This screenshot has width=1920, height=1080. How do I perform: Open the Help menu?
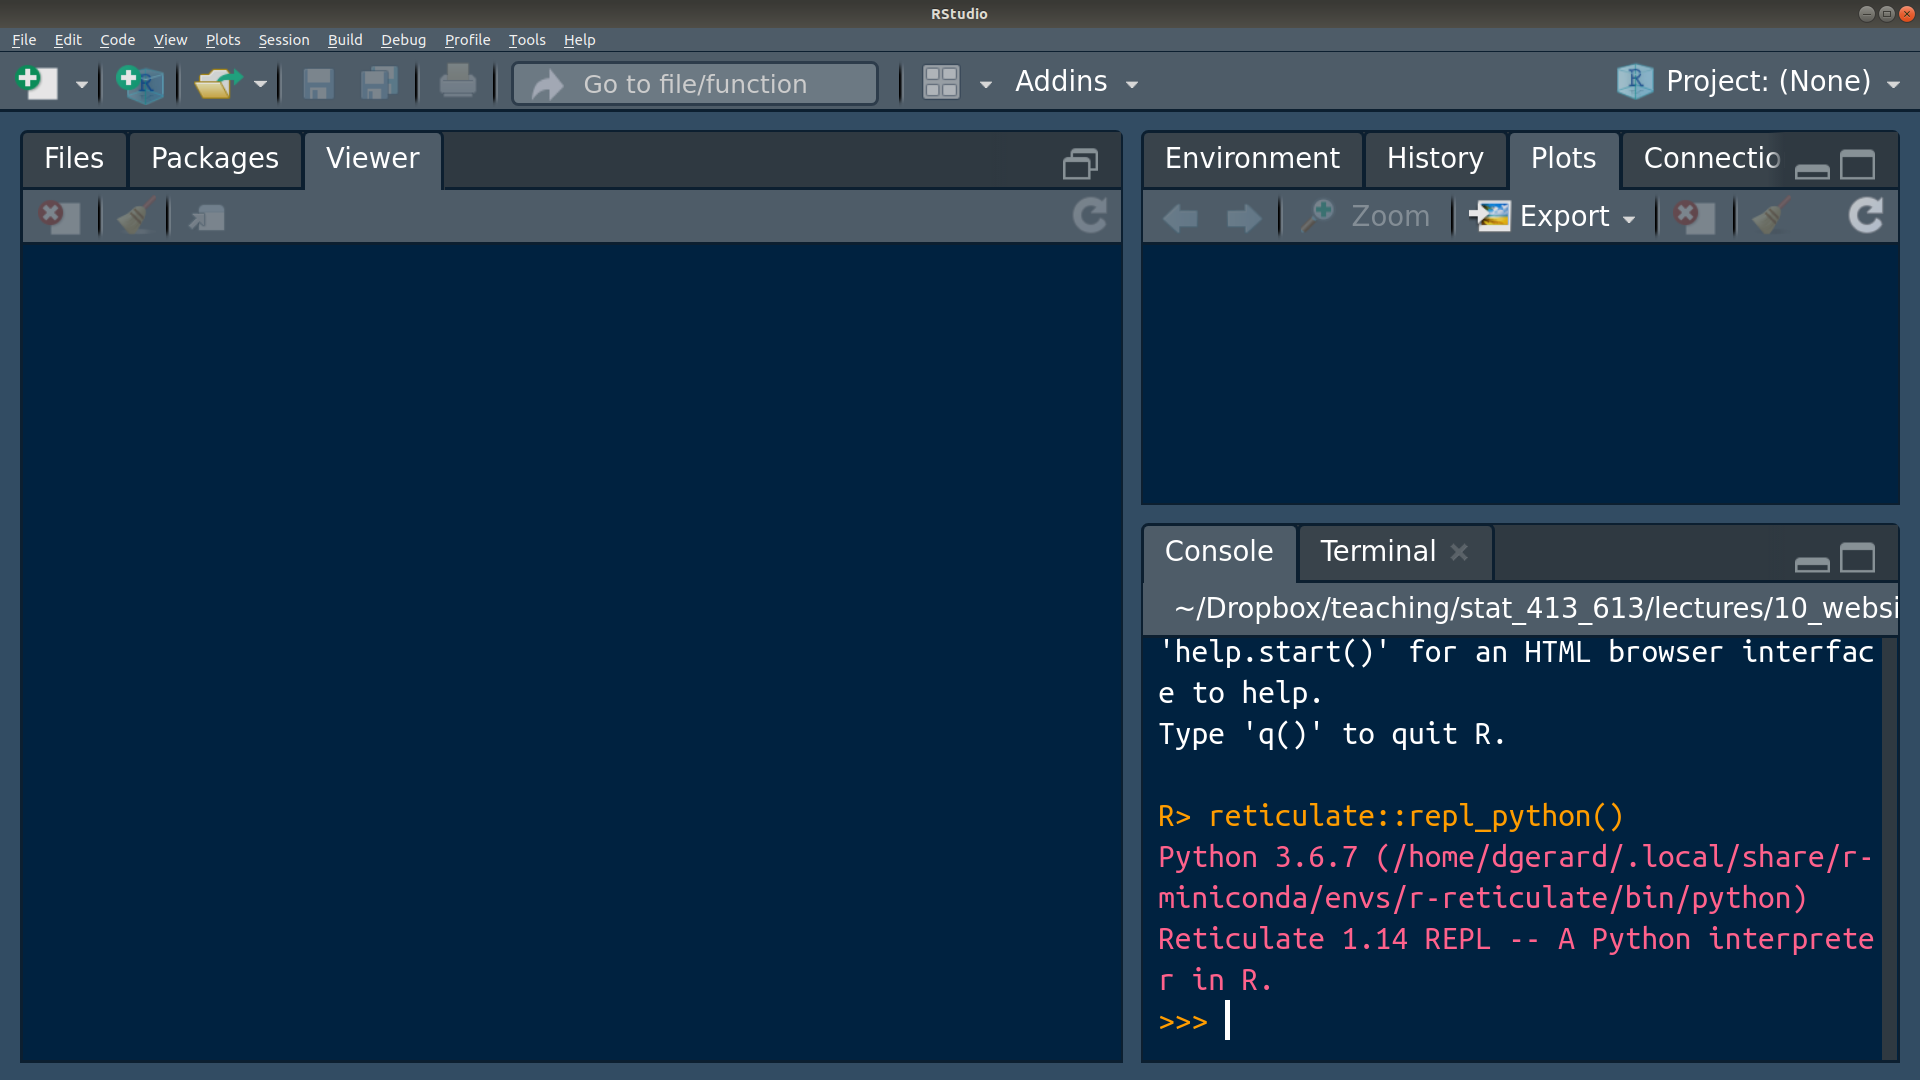(x=579, y=40)
